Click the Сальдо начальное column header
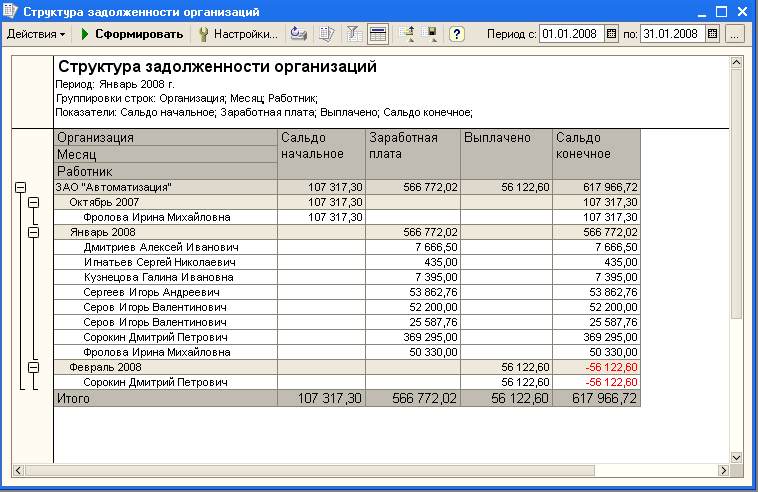The height and width of the screenshot is (492, 758). tap(321, 154)
